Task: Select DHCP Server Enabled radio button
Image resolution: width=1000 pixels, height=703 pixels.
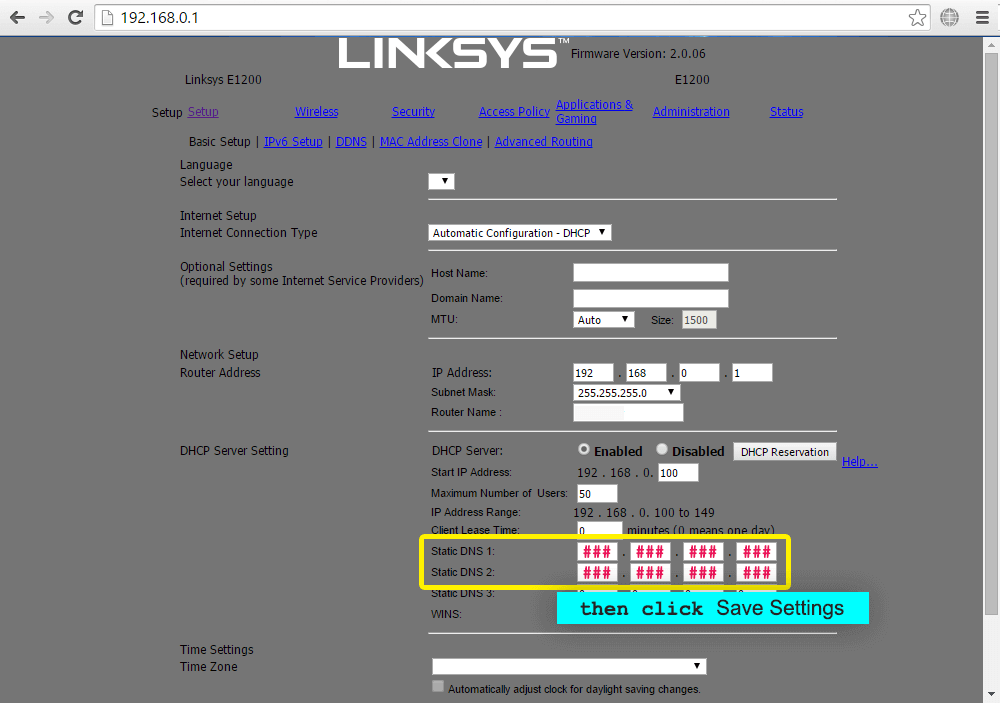Action: (584, 449)
